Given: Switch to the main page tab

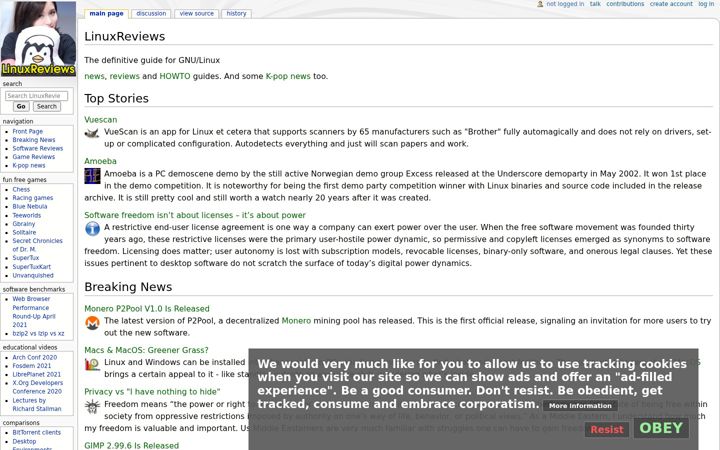Looking at the screenshot, I should (107, 13).
